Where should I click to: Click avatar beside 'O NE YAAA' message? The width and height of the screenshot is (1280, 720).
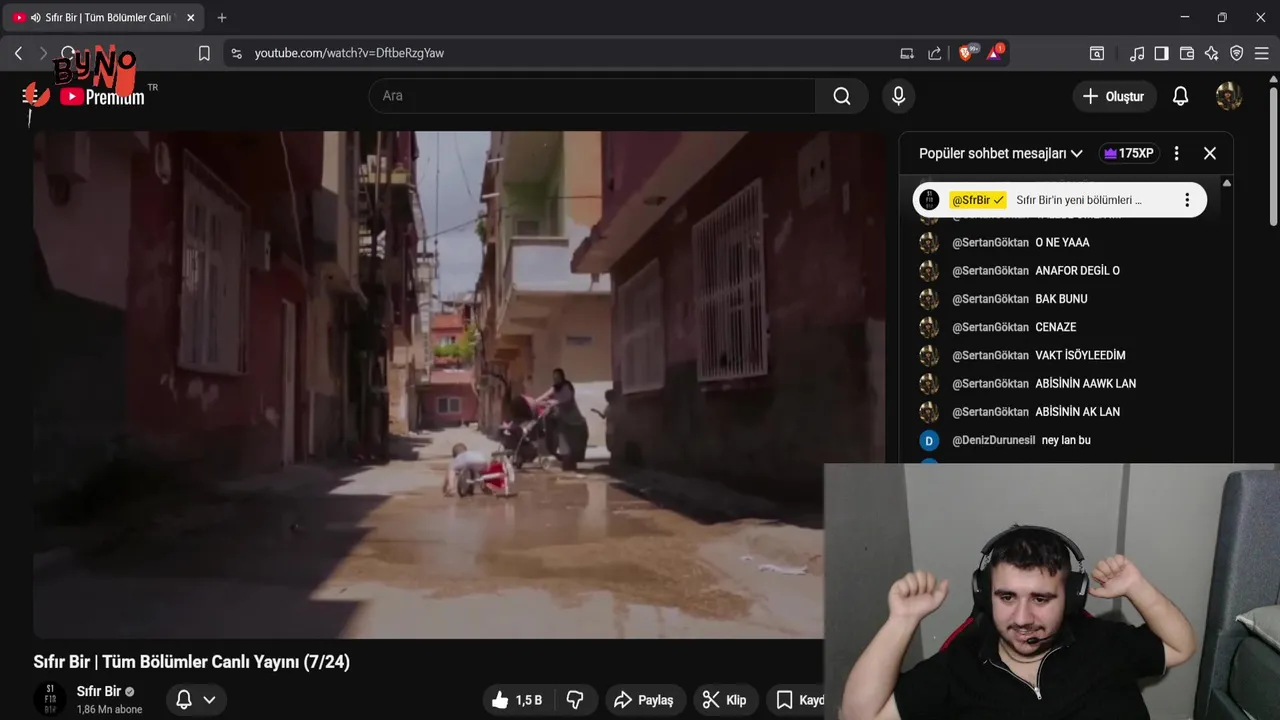(x=929, y=242)
